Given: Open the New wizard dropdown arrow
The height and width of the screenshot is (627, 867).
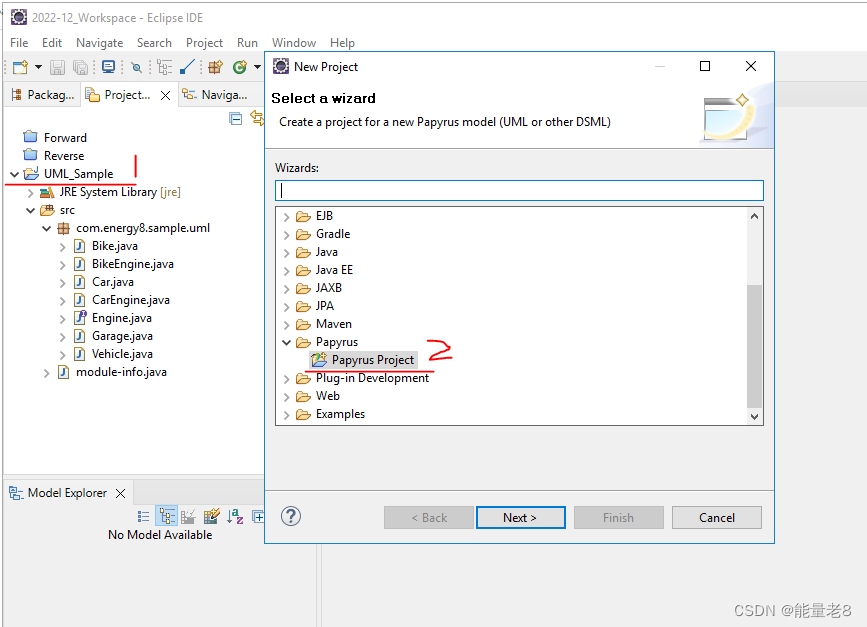Looking at the screenshot, I should click(x=38, y=67).
